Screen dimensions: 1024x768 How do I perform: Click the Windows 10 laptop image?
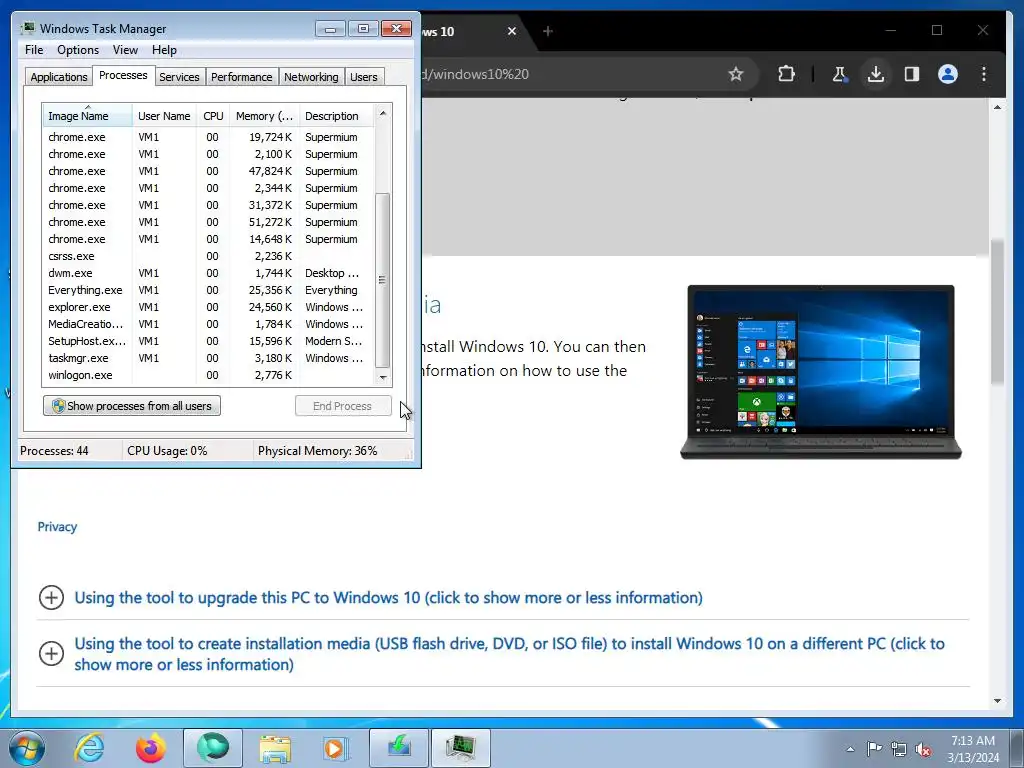point(821,372)
